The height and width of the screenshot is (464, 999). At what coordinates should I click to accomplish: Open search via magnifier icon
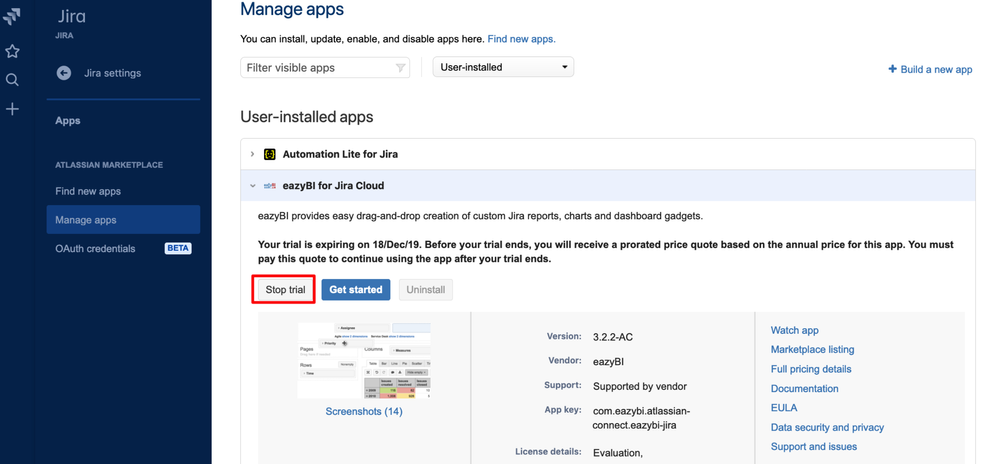point(12,80)
